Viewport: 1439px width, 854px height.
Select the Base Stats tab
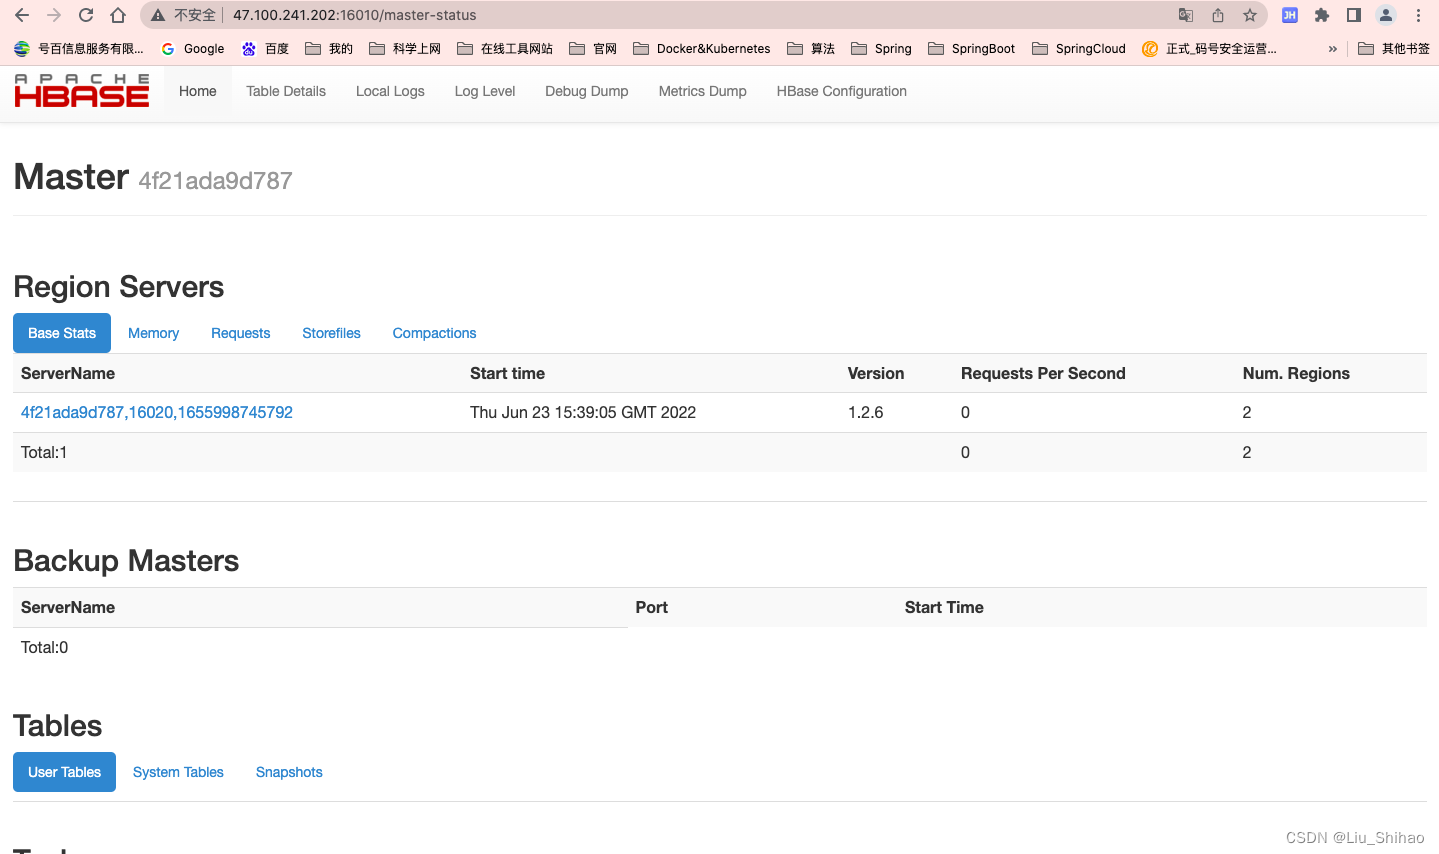coord(62,333)
